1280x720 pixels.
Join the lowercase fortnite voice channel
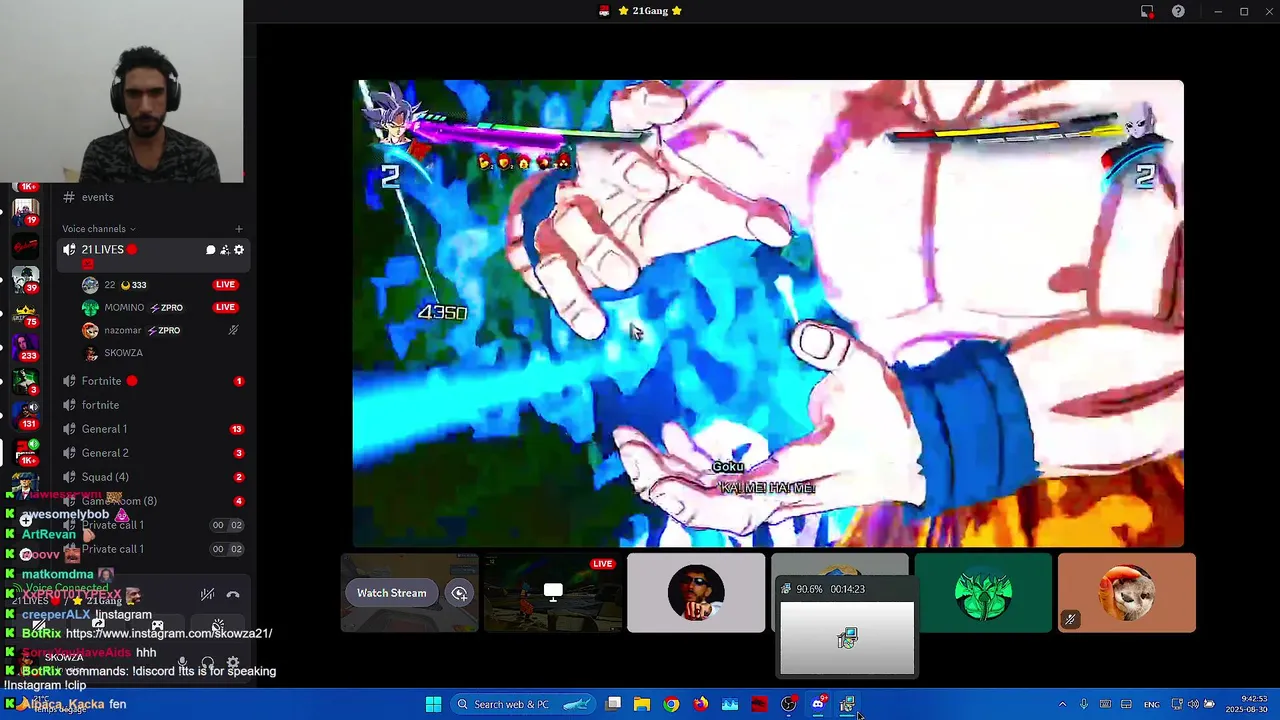pyautogui.click(x=153, y=405)
